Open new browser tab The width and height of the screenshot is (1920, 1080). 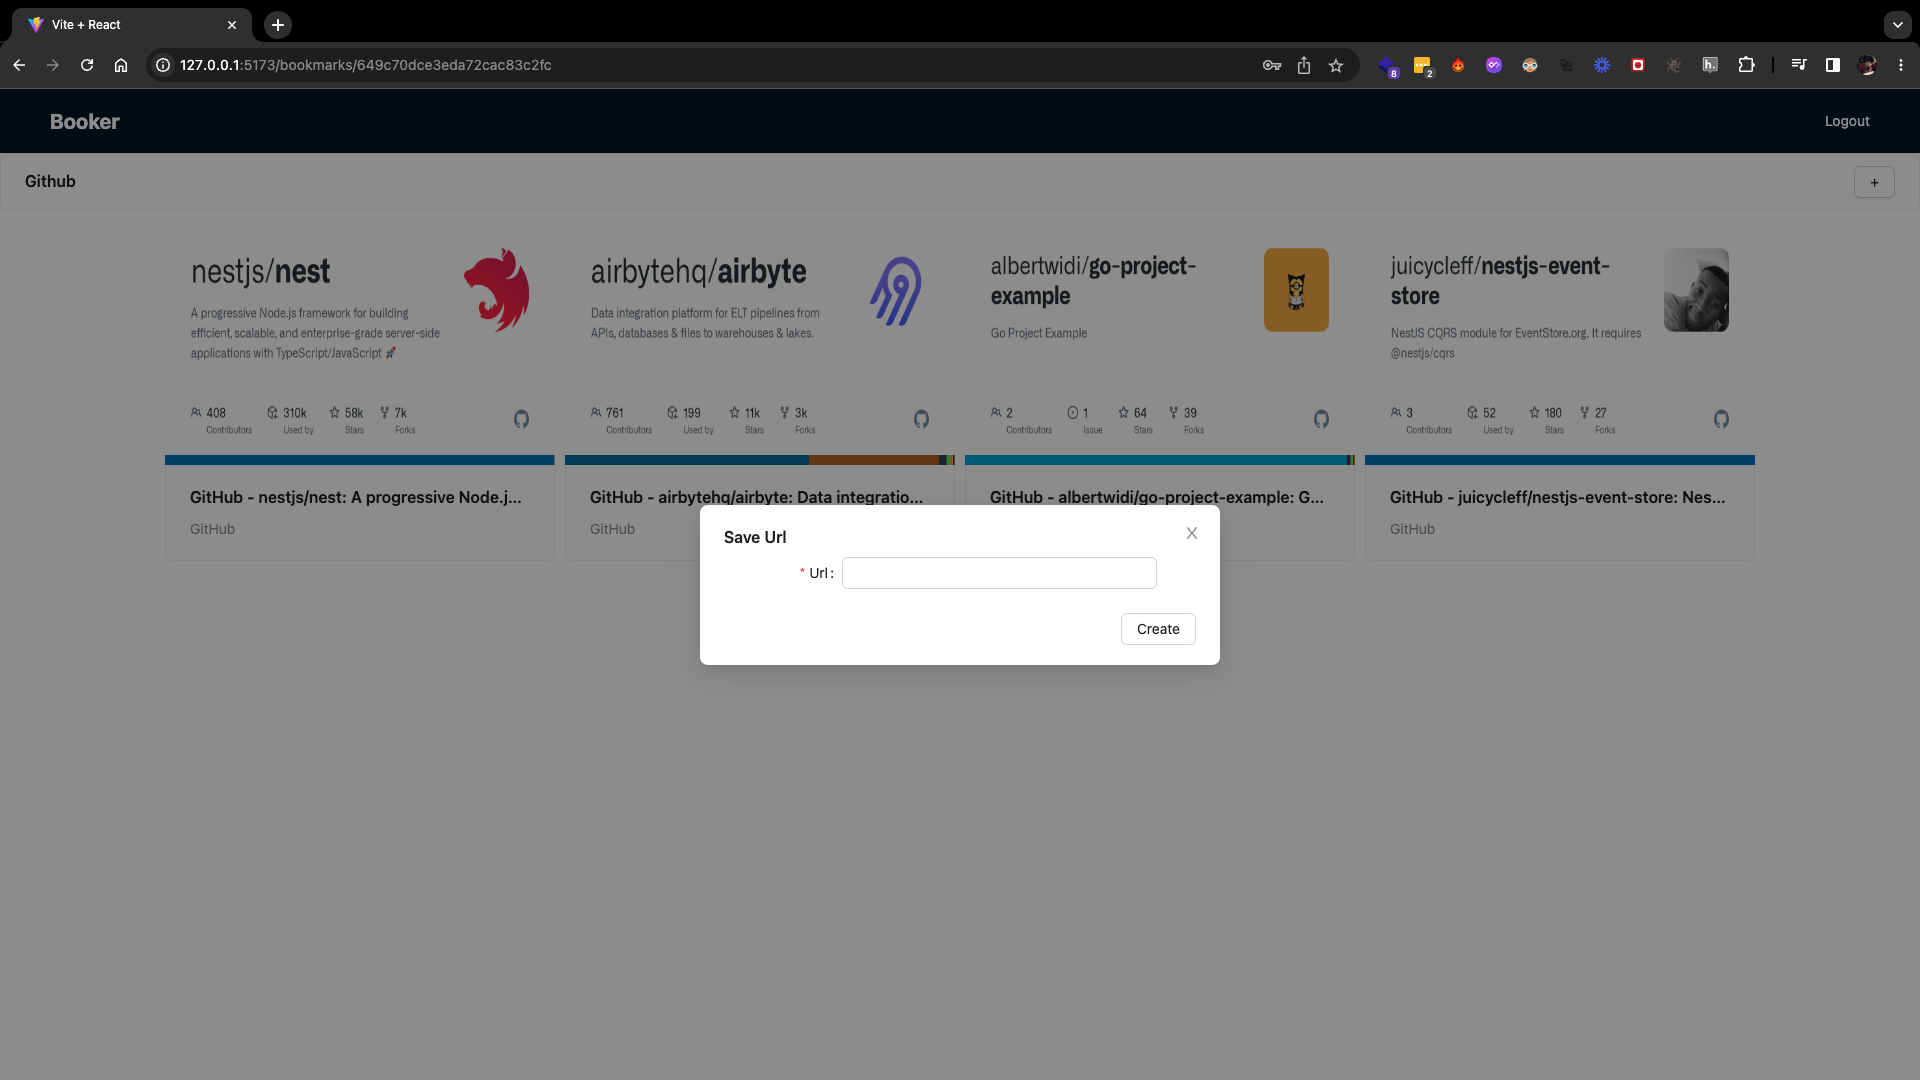click(x=278, y=24)
